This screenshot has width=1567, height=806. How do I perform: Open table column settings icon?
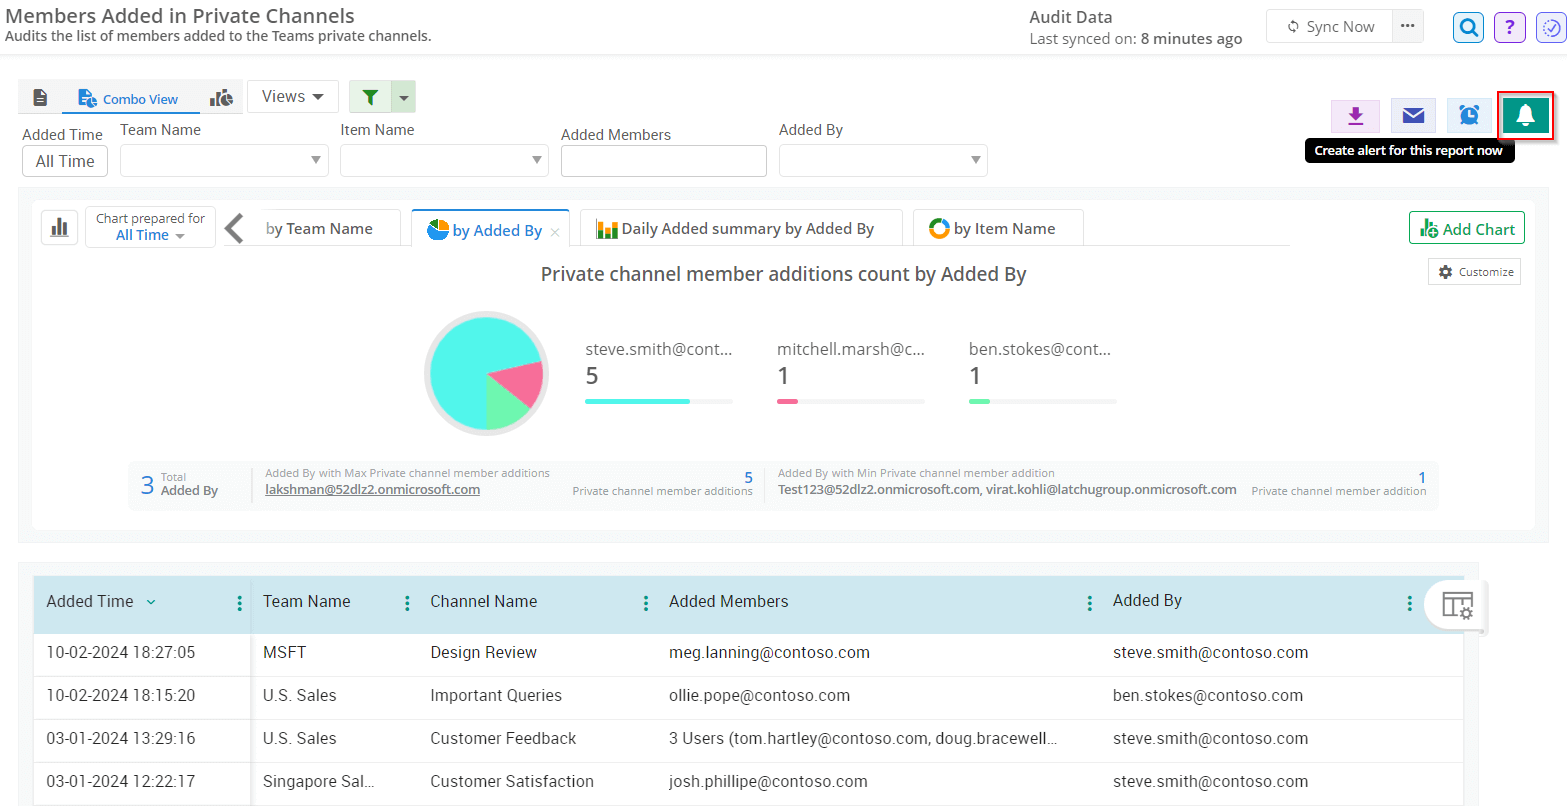click(1457, 605)
